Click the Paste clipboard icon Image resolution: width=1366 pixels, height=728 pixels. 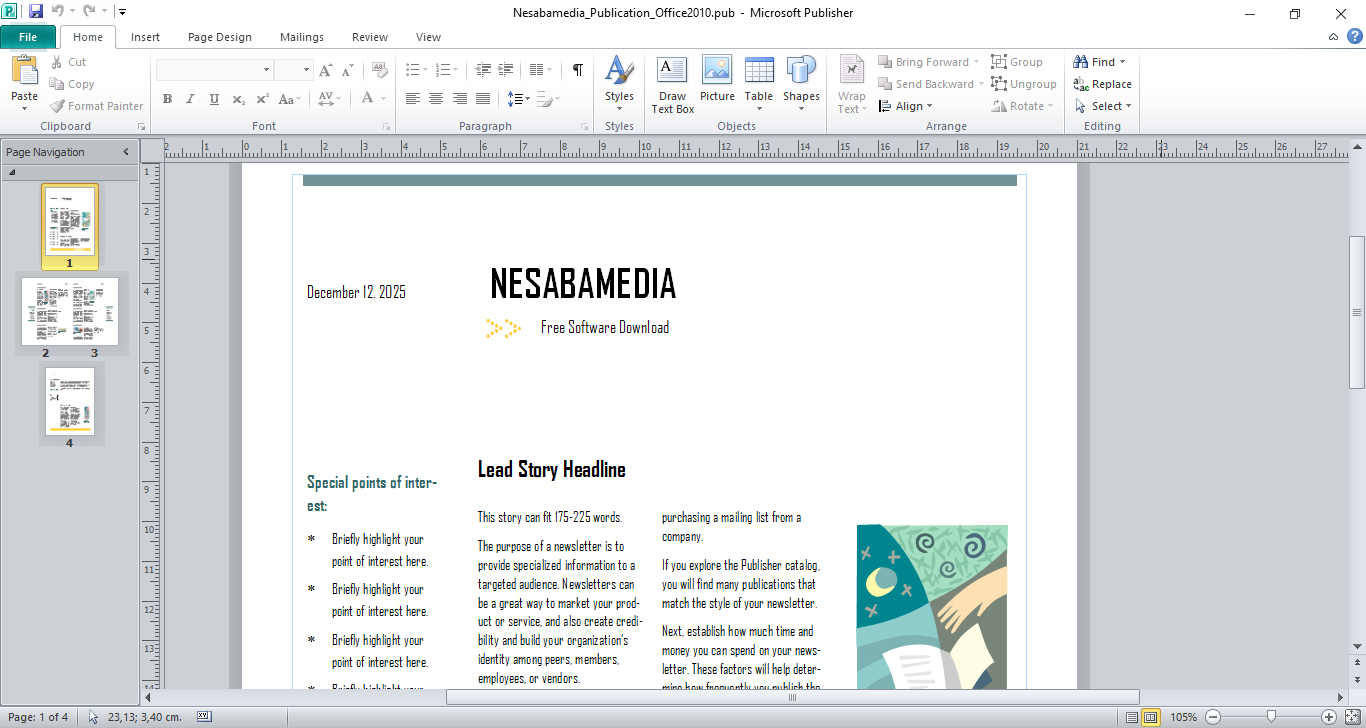tap(24, 72)
